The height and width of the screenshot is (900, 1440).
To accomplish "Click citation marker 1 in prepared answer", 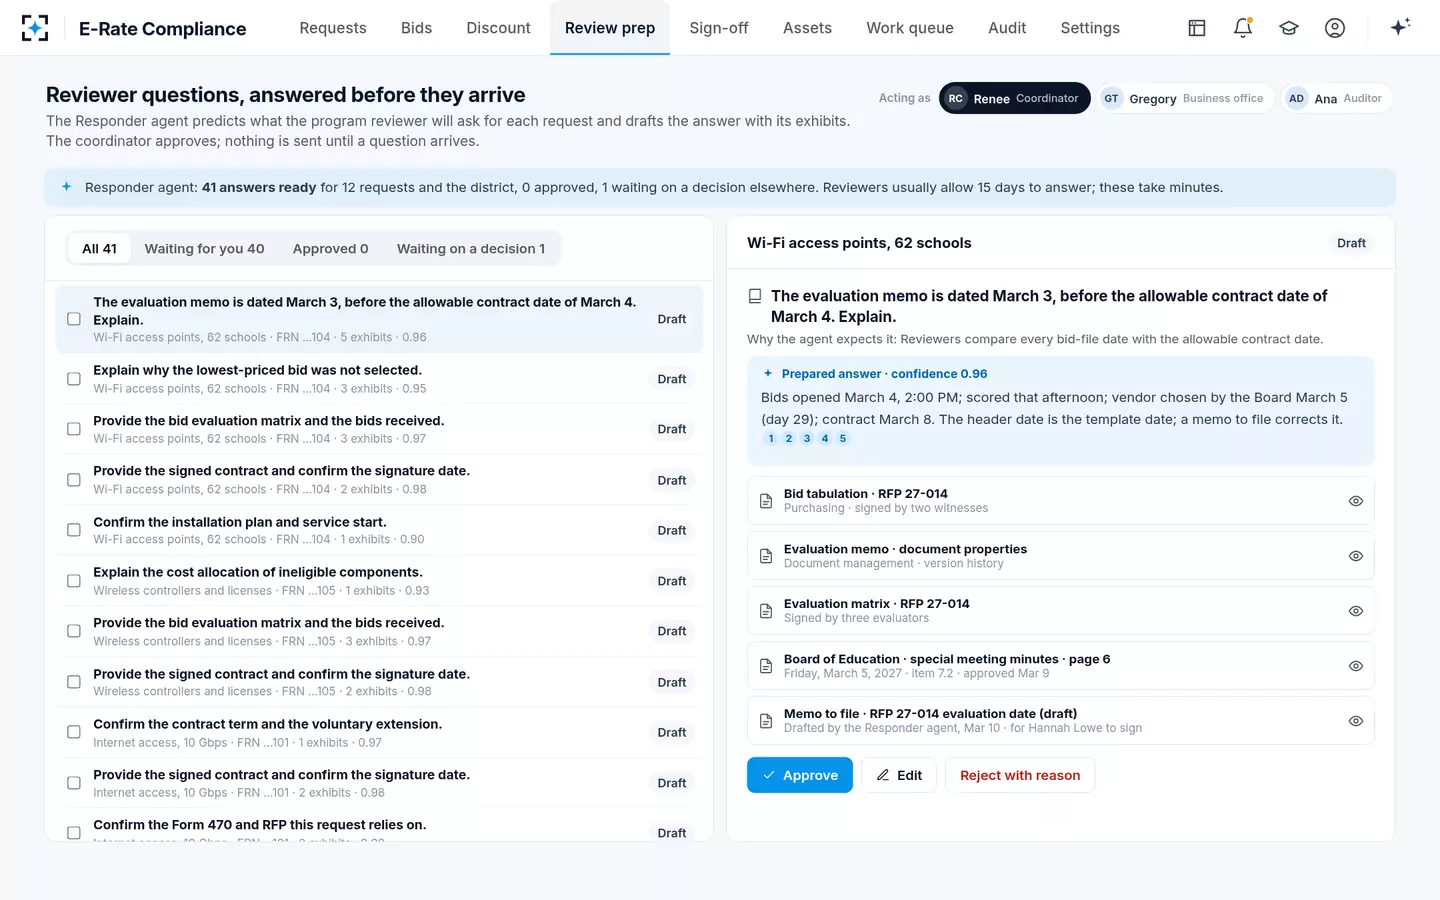I will 771,439.
